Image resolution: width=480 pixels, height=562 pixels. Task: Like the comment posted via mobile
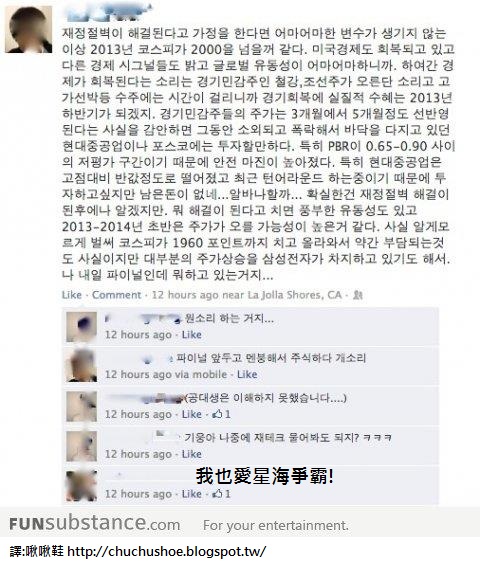(247, 375)
